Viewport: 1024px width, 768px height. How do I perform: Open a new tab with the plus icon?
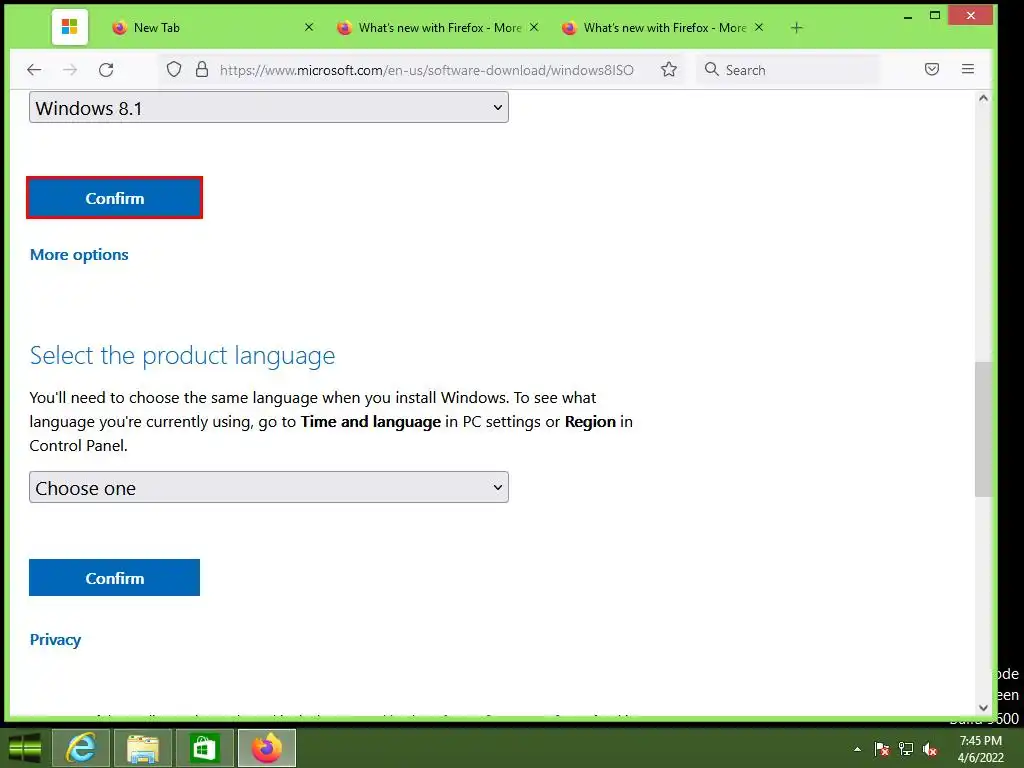point(796,27)
